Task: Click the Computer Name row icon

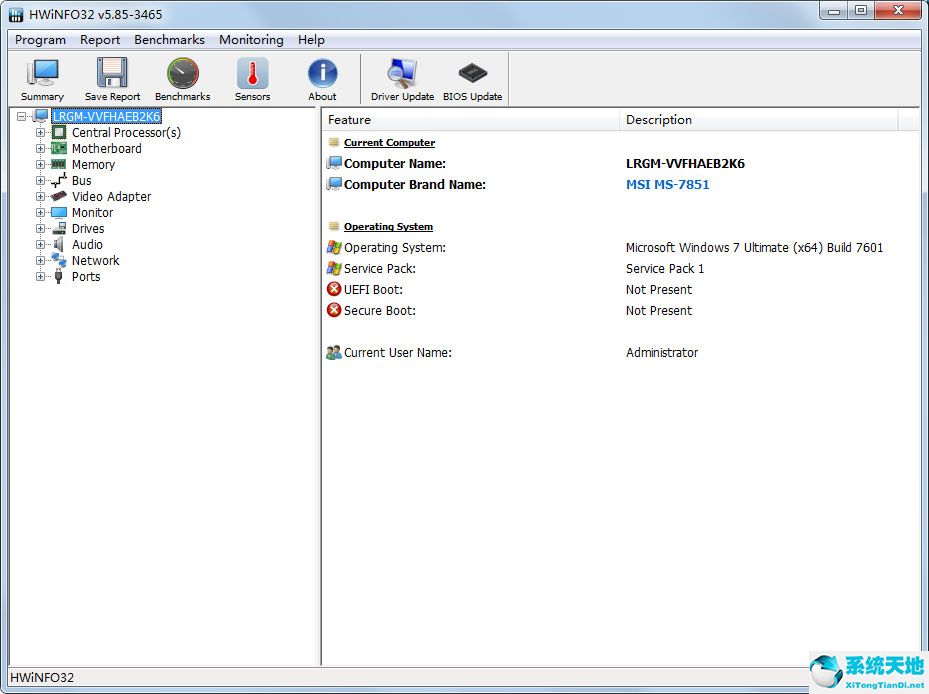Action: tap(334, 163)
